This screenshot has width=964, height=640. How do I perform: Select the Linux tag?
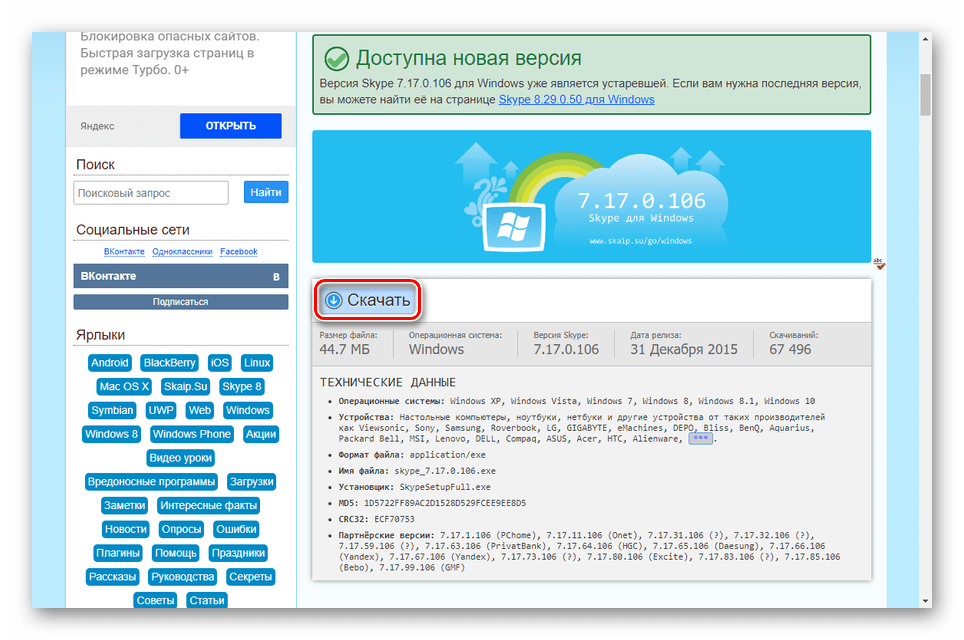(x=257, y=363)
